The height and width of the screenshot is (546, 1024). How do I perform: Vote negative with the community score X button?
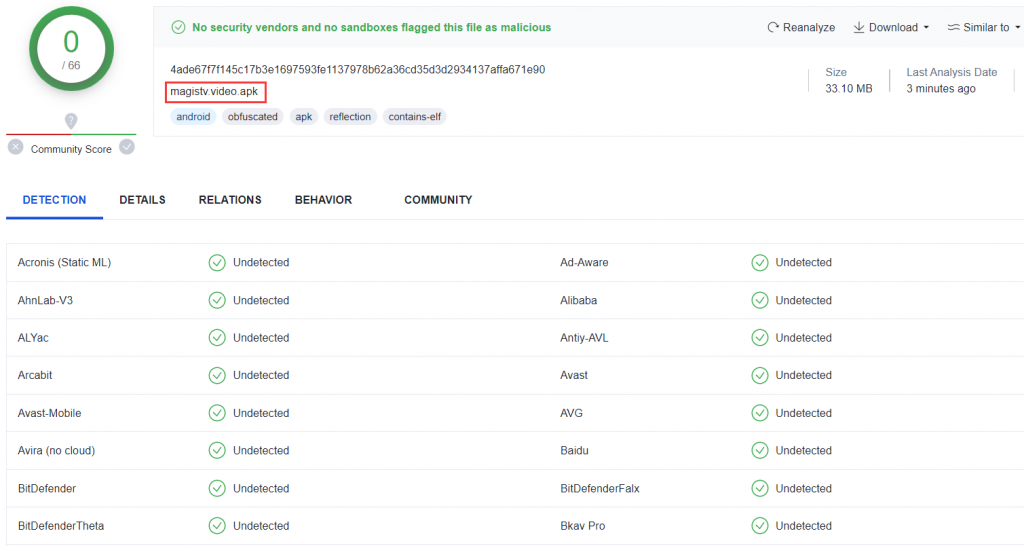coord(16,148)
